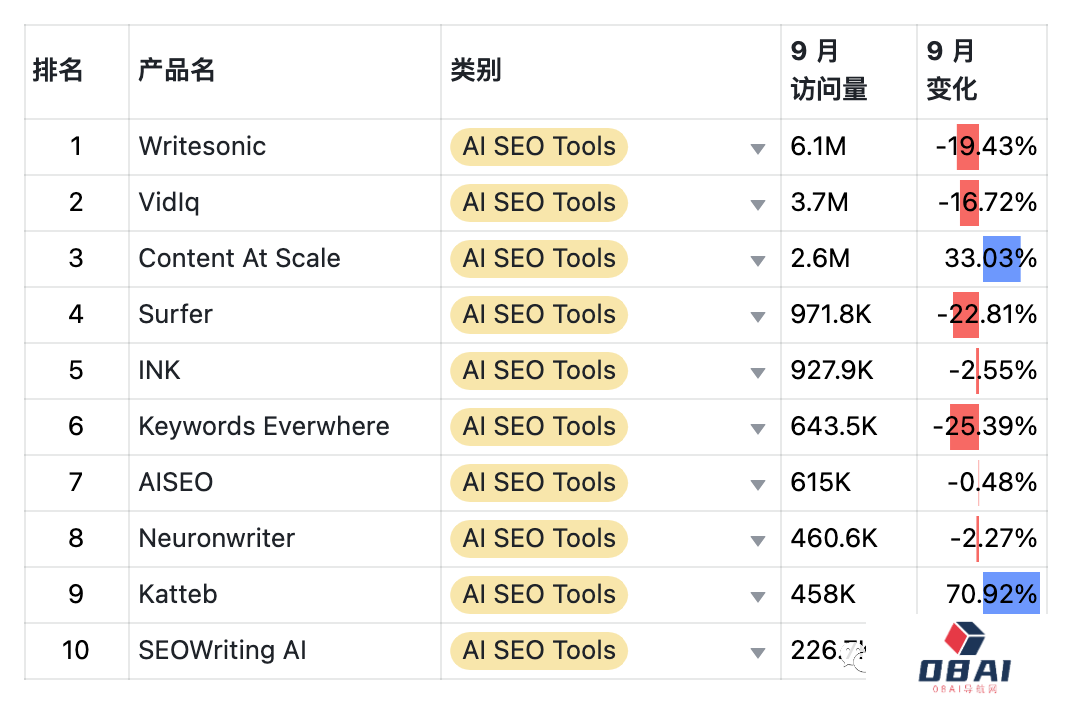Select AI SEO Tools tag in Katteb row
This screenshot has width=1072, height=704.
pyautogui.click(x=539, y=595)
